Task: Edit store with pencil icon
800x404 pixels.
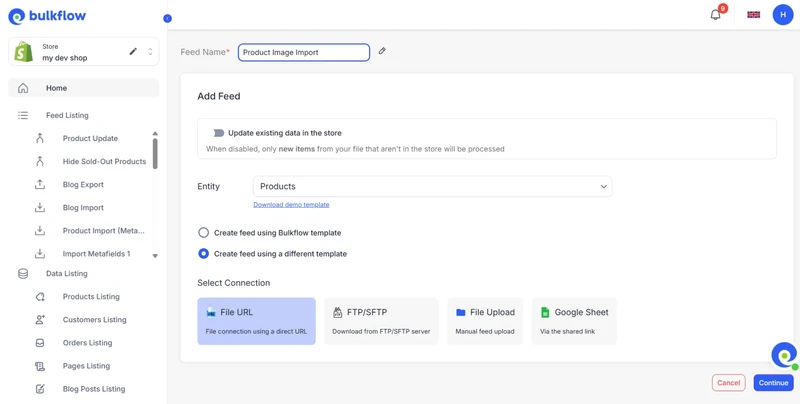Action: (133, 52)
